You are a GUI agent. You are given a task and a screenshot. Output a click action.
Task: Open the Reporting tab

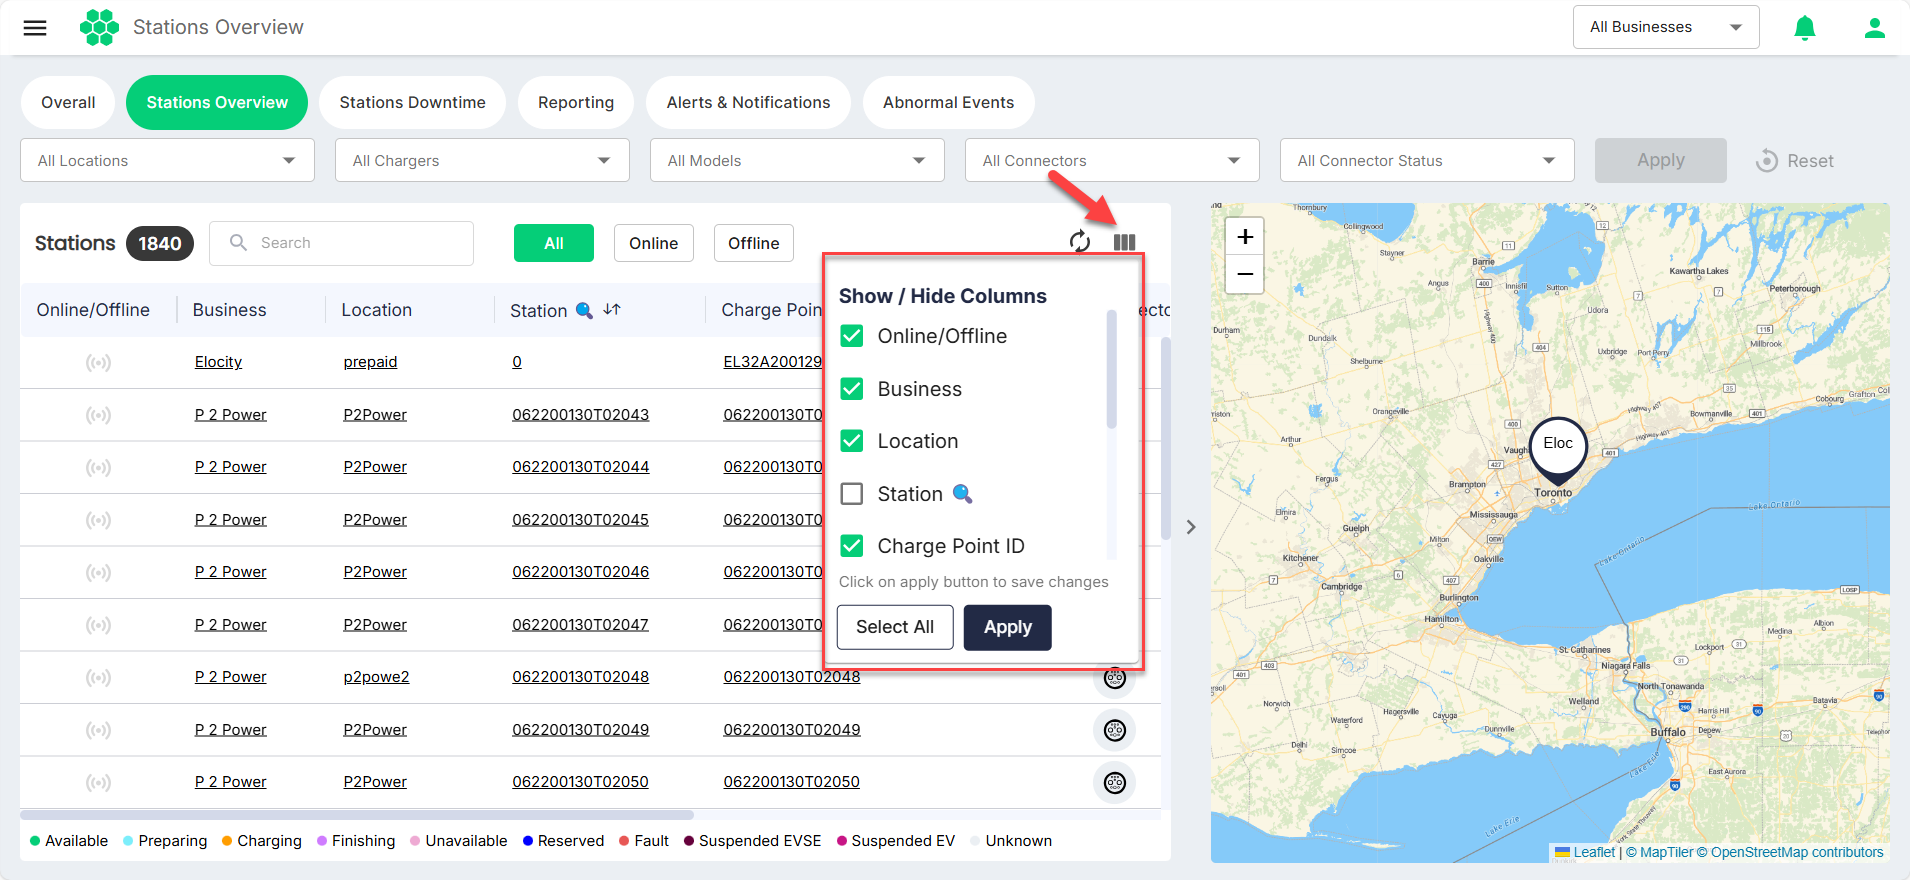coord(576,102)
